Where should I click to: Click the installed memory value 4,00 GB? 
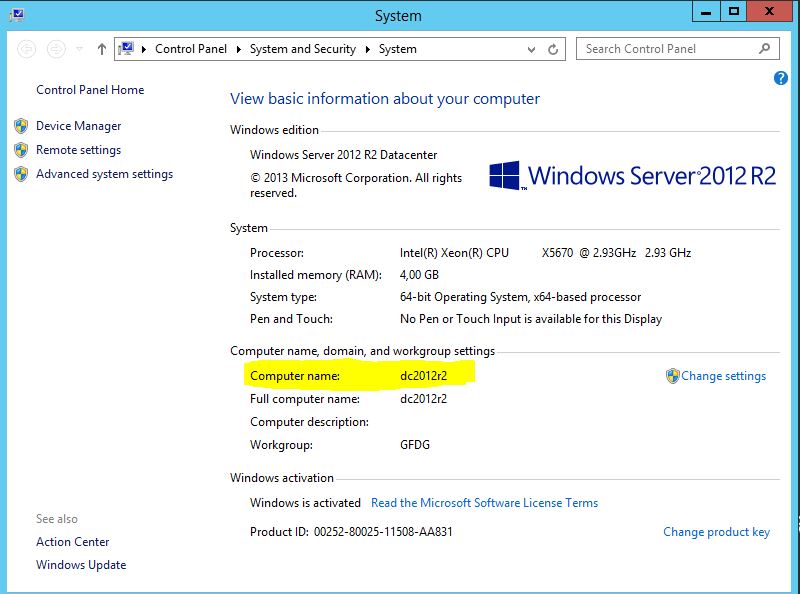(419, 275)
